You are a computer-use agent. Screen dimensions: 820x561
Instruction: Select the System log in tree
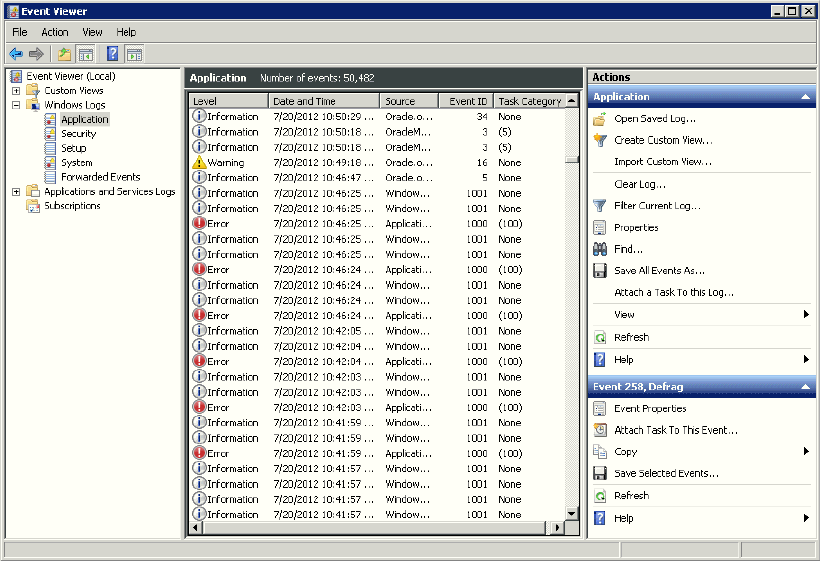click(x=76, y=162)
